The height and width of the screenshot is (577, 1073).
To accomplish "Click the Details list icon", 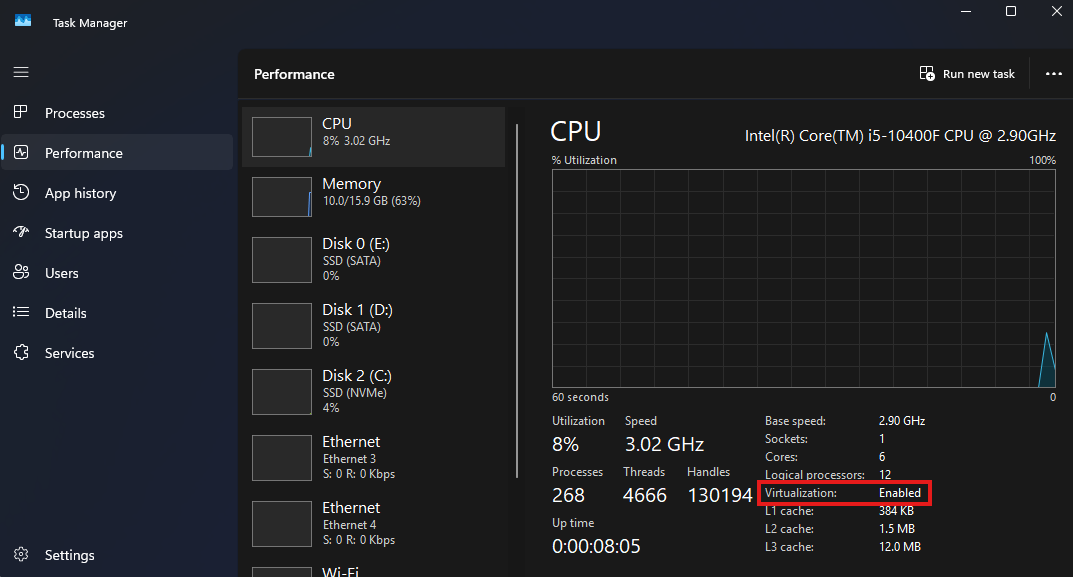I will 21,313.
